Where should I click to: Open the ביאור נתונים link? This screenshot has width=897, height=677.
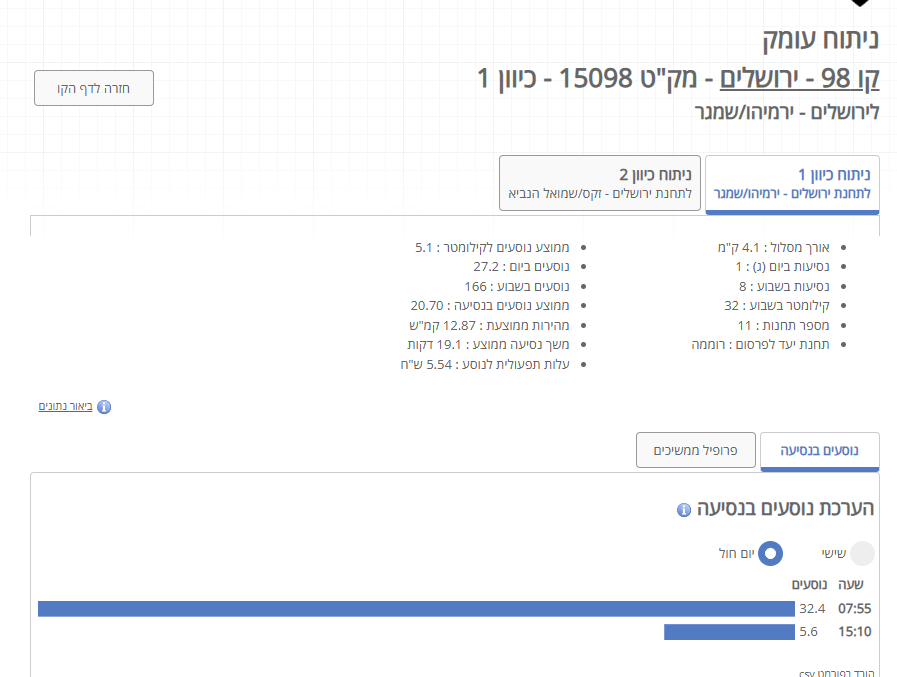[x=65, y=406]
